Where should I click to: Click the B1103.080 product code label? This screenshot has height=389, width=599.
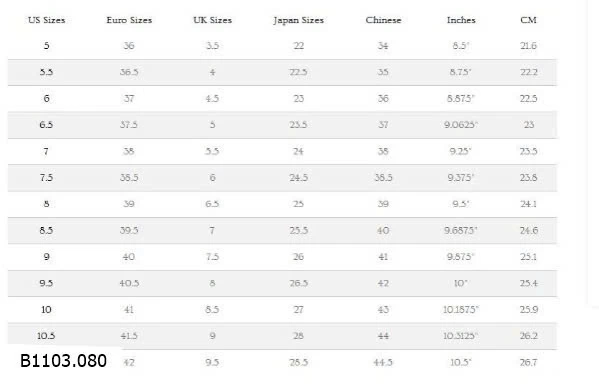[x=63, y=361]
